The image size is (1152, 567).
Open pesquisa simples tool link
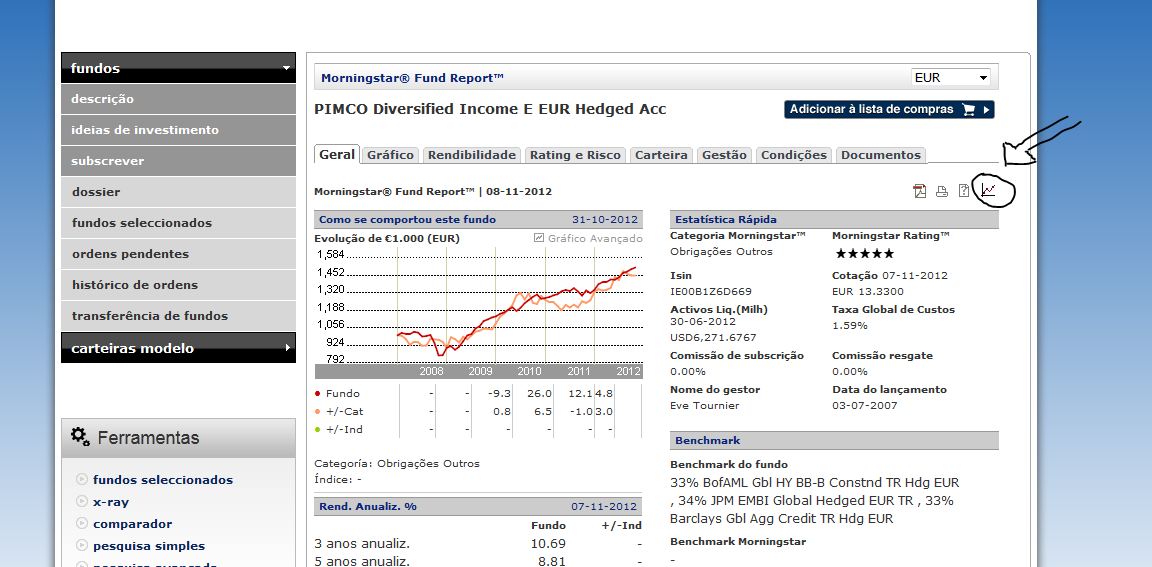tap(149, 546)
